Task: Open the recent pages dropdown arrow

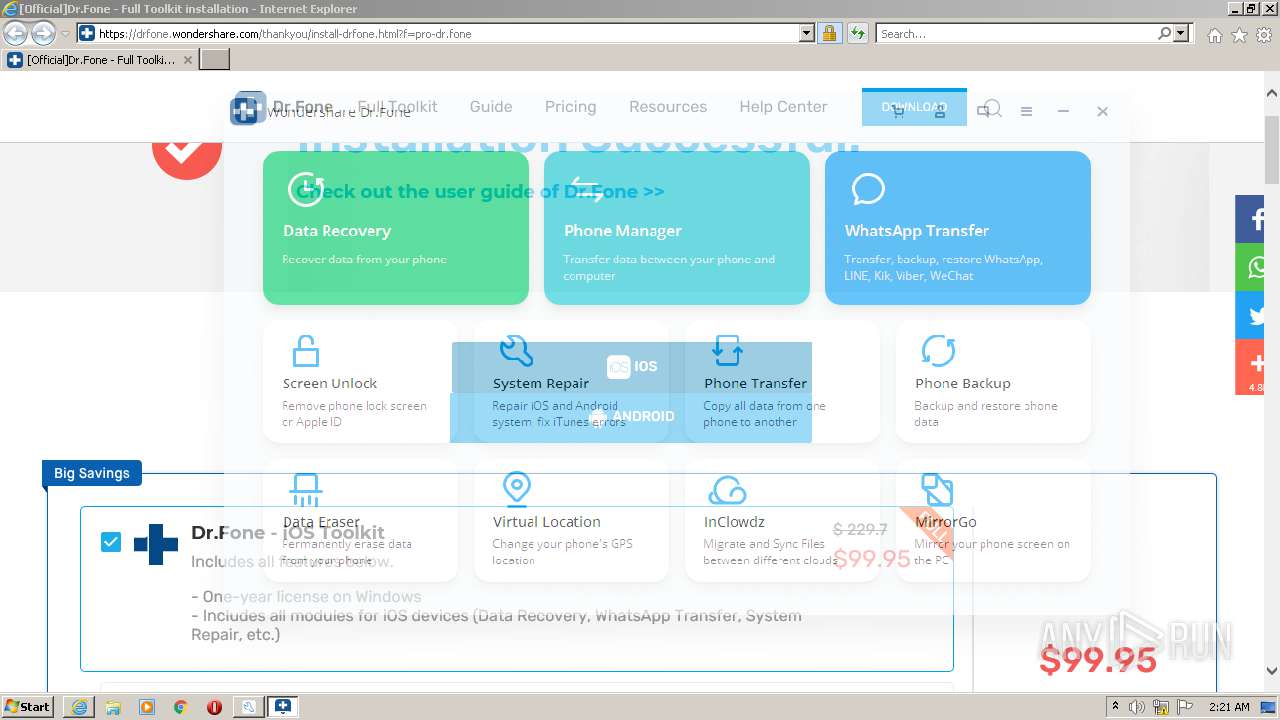Action: tap(65, 33)
